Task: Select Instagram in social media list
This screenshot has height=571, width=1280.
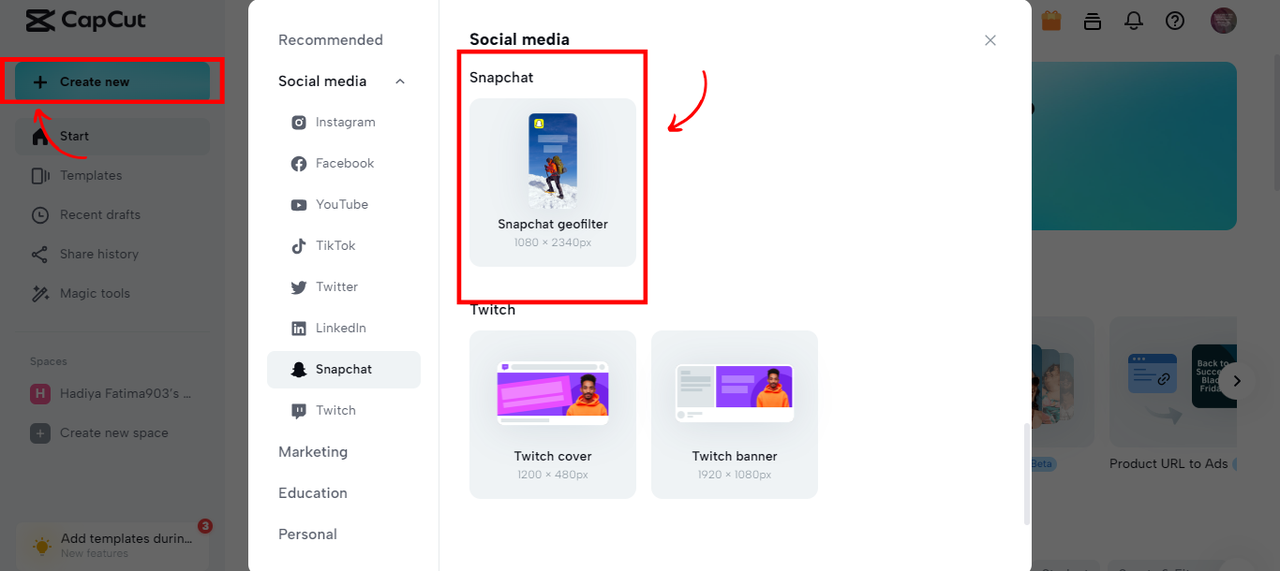Action: pos(345,122)
